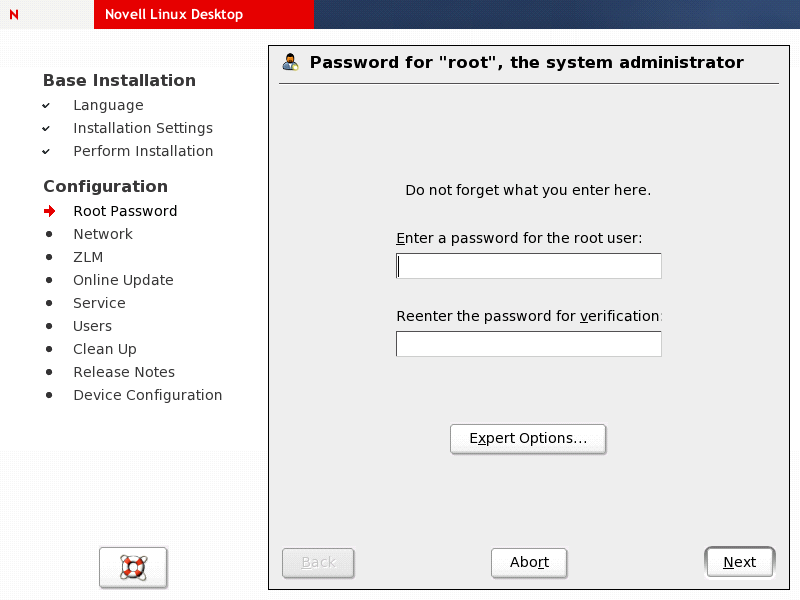Click the checkmark beside Installation Settings

[x=46, y=128]
